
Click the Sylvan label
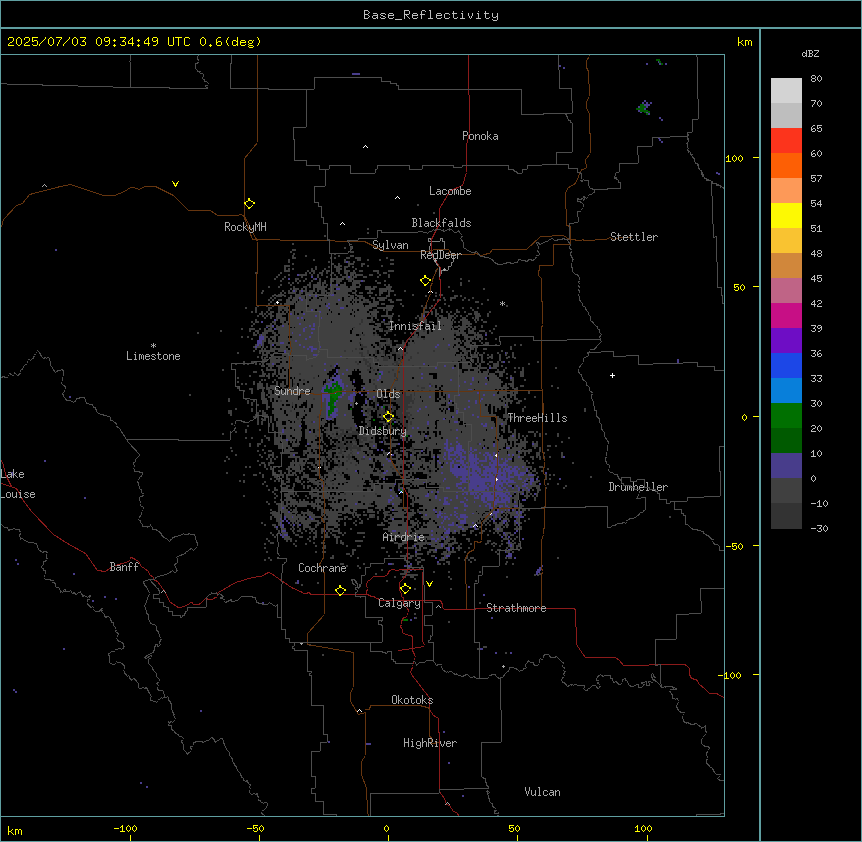390,245
